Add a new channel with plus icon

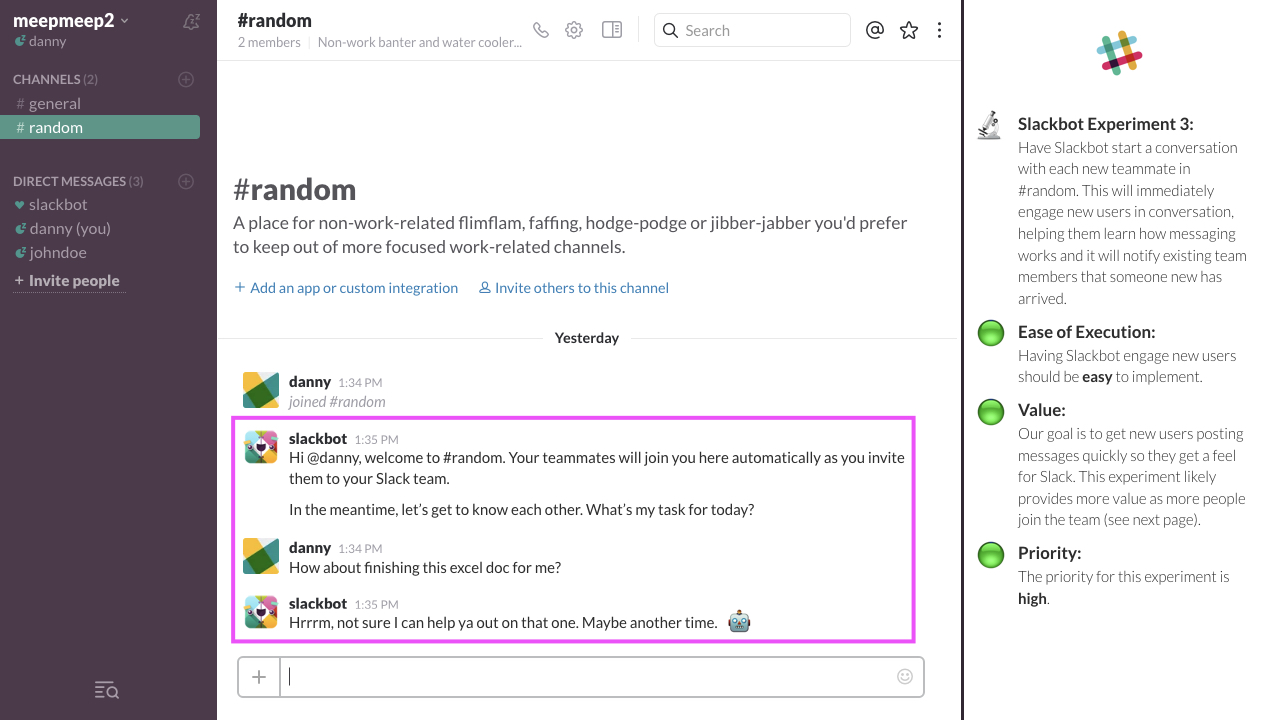click(186, 79)
